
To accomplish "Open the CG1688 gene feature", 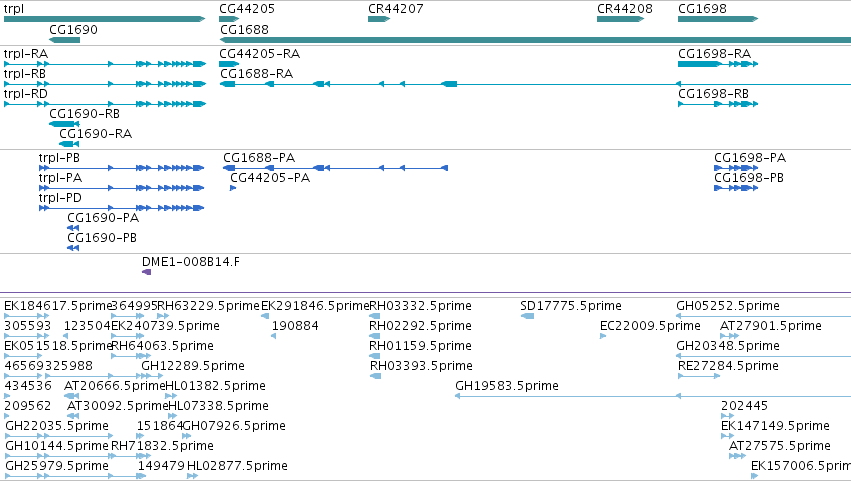I will [x=535, y=40].
